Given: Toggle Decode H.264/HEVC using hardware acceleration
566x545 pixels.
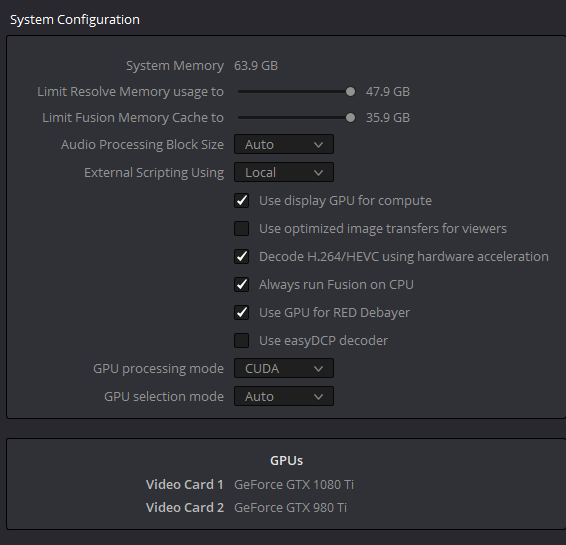Looking at the screenshot, I should coord(241,257).
